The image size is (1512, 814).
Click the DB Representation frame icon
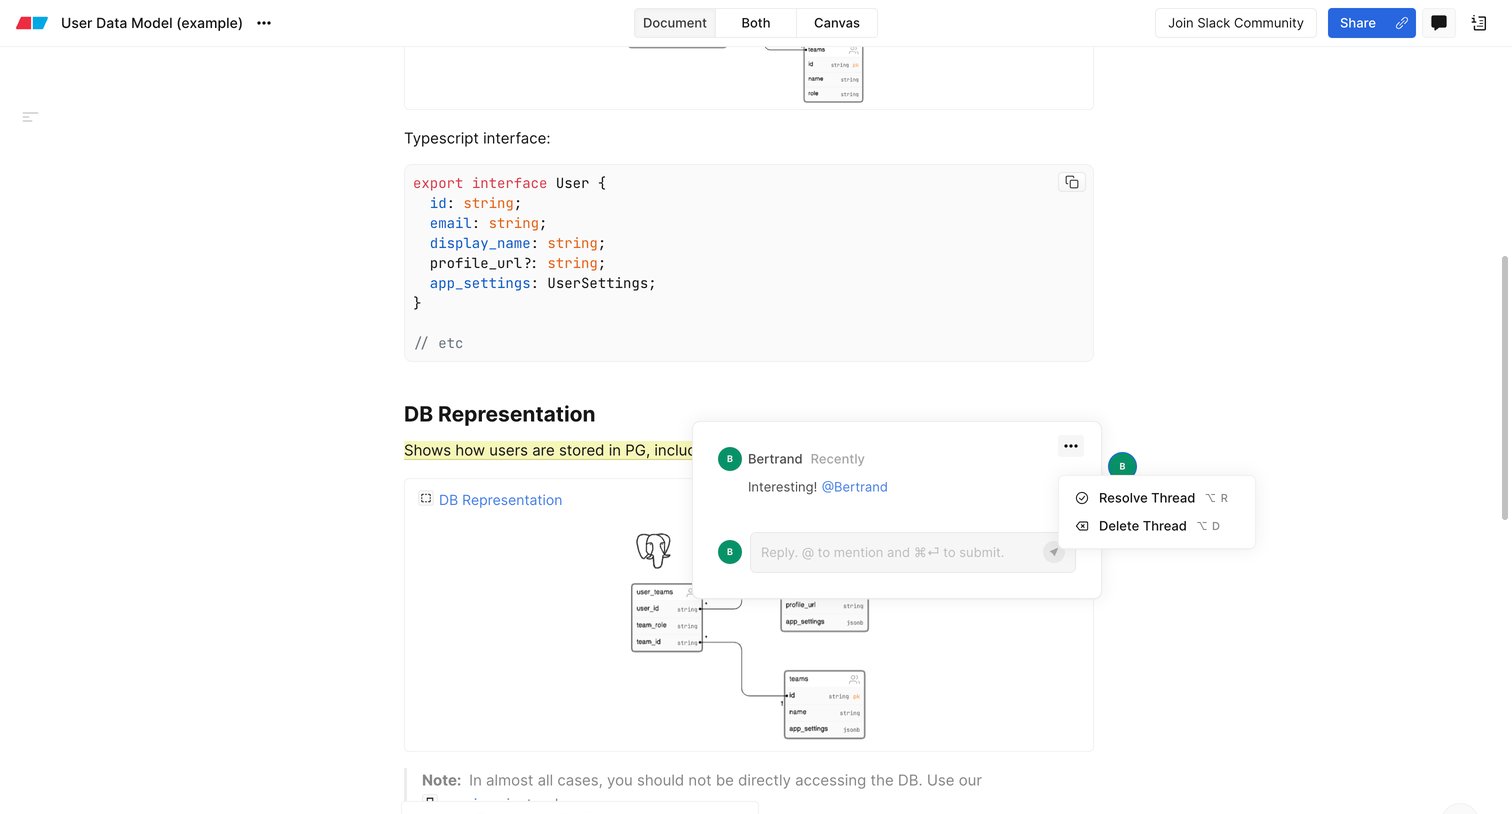tap(425, 499)
